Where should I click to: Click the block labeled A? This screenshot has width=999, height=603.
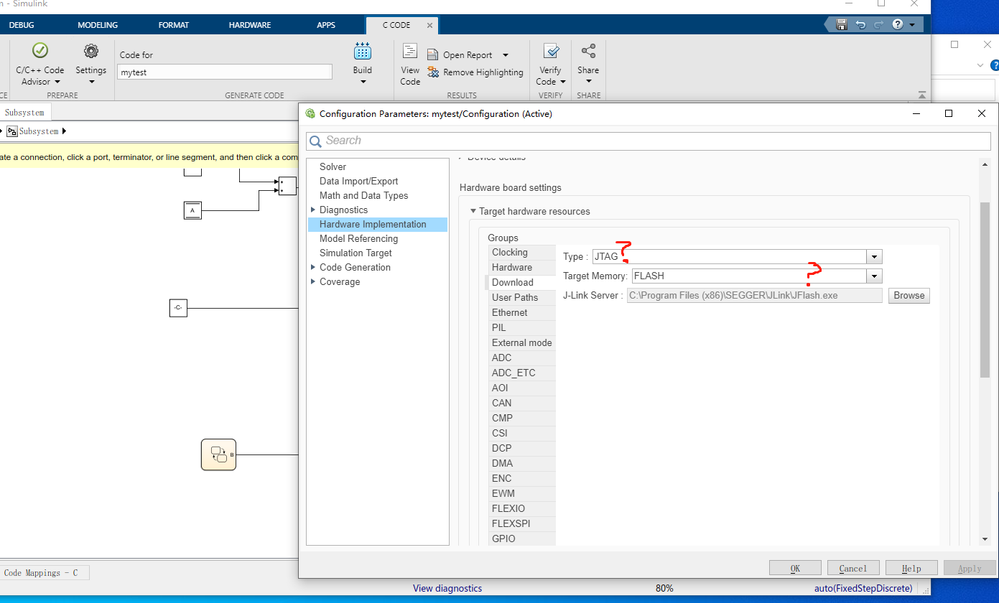click(x=192, y=210)
